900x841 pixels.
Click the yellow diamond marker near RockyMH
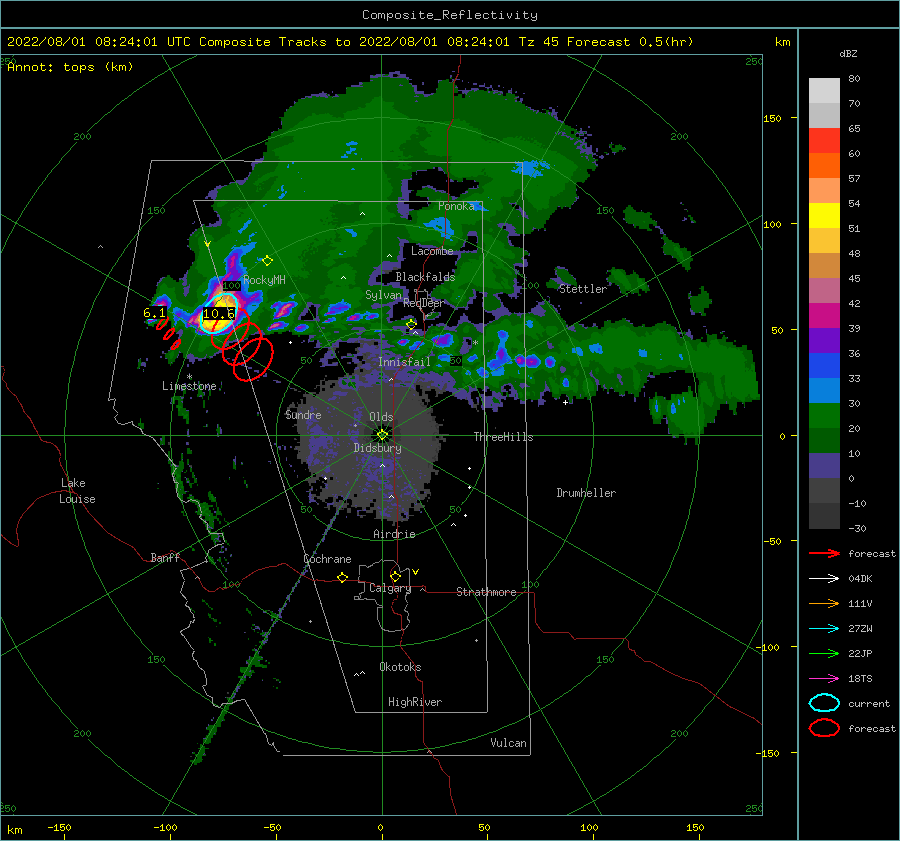(267, 261)
